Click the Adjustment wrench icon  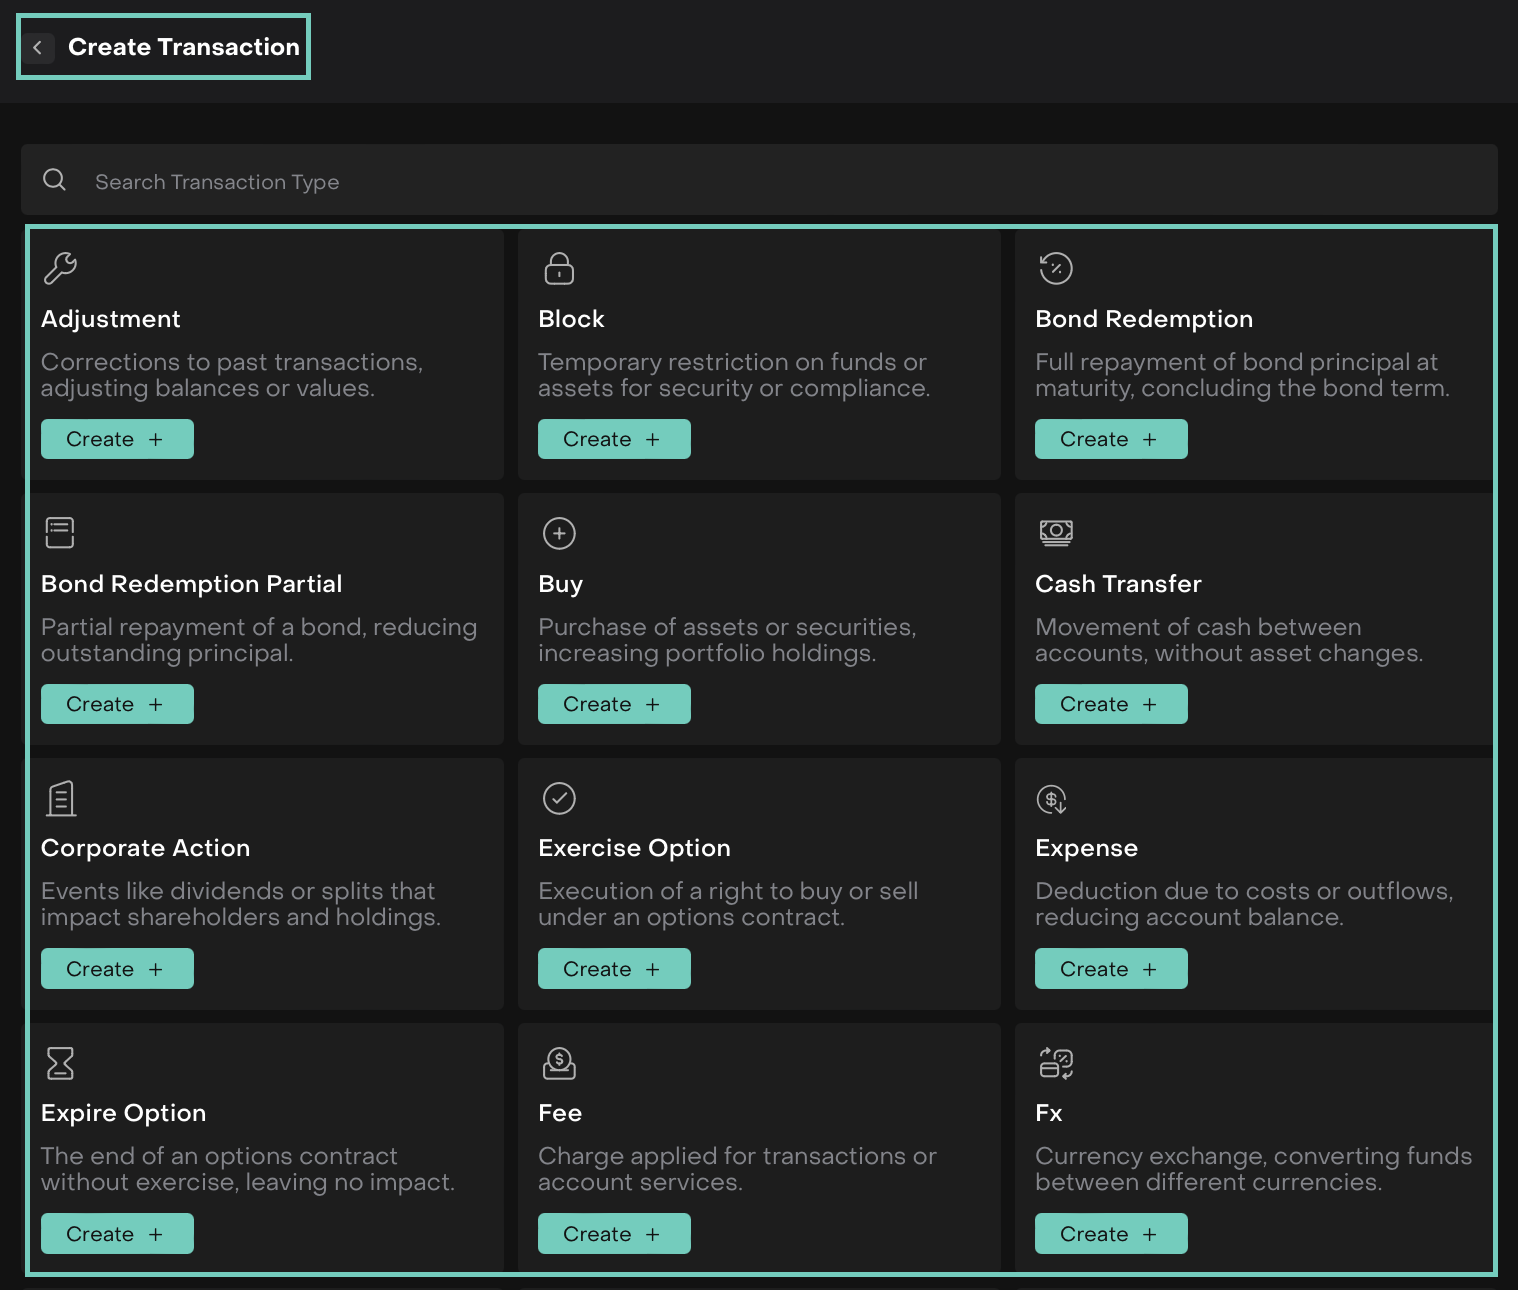[x=60, y=268]
